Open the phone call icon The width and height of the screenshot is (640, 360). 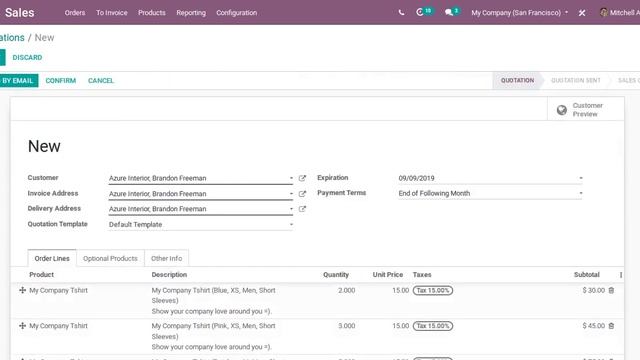pos(401,13)
